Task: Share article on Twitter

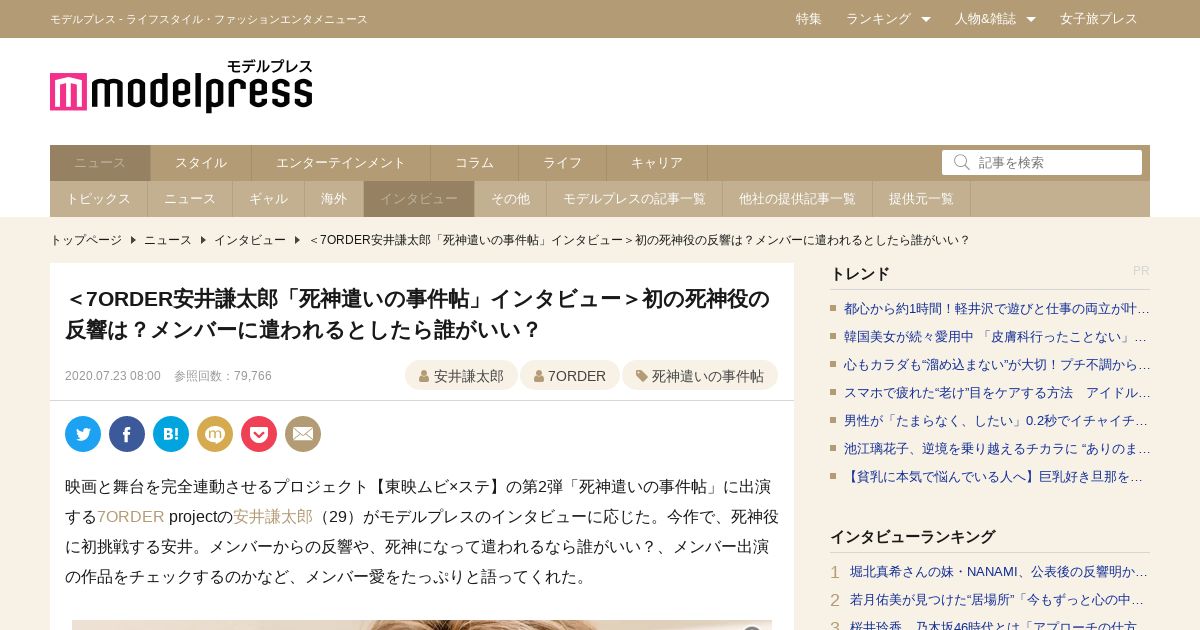Action: click(x=83, y=434)
